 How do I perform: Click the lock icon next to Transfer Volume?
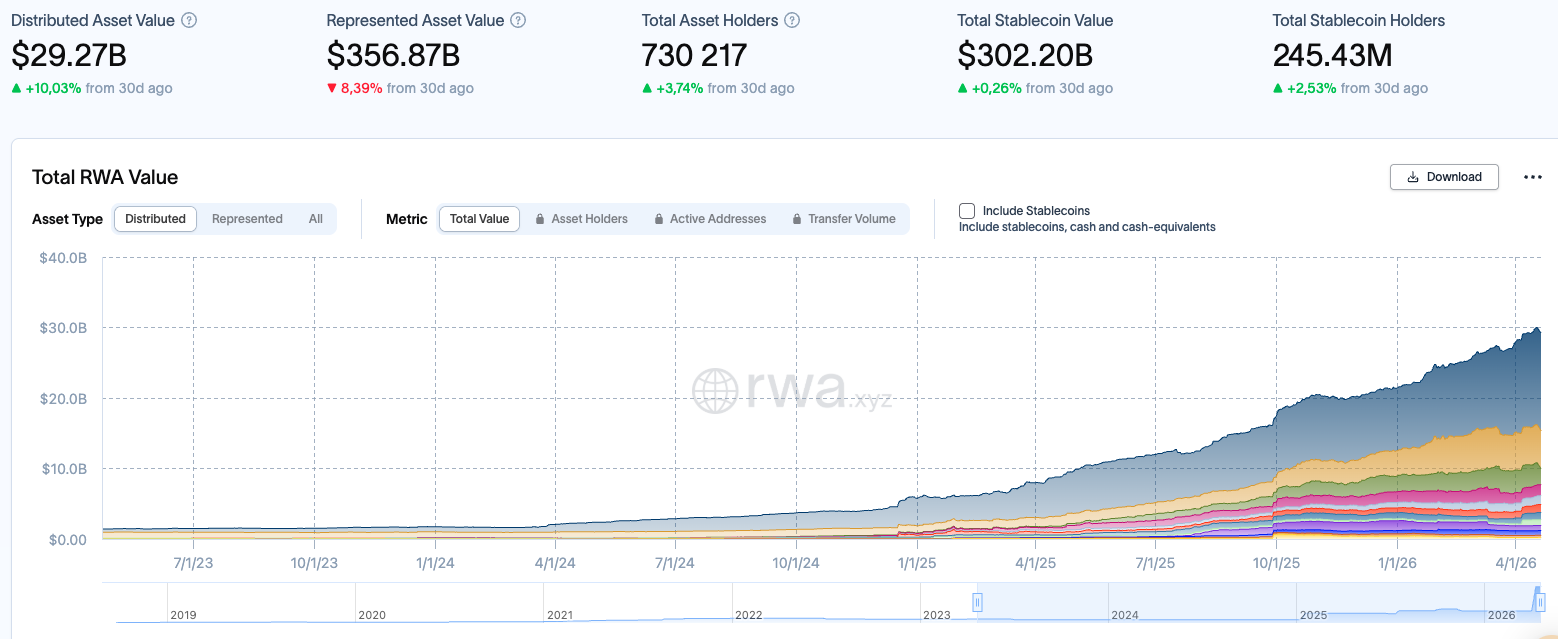click(795, 219)
